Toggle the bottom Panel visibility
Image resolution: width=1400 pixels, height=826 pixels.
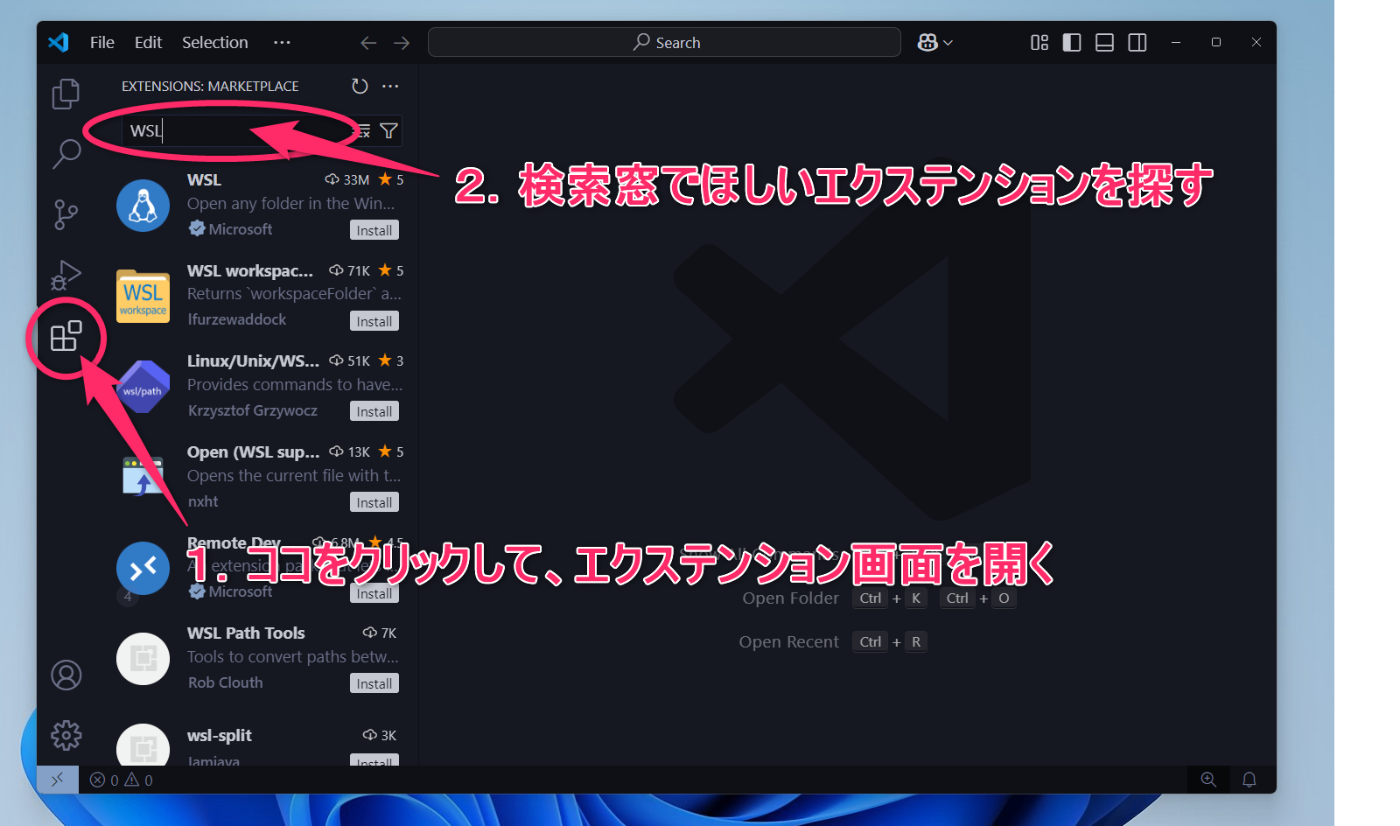click(1104, 42)
